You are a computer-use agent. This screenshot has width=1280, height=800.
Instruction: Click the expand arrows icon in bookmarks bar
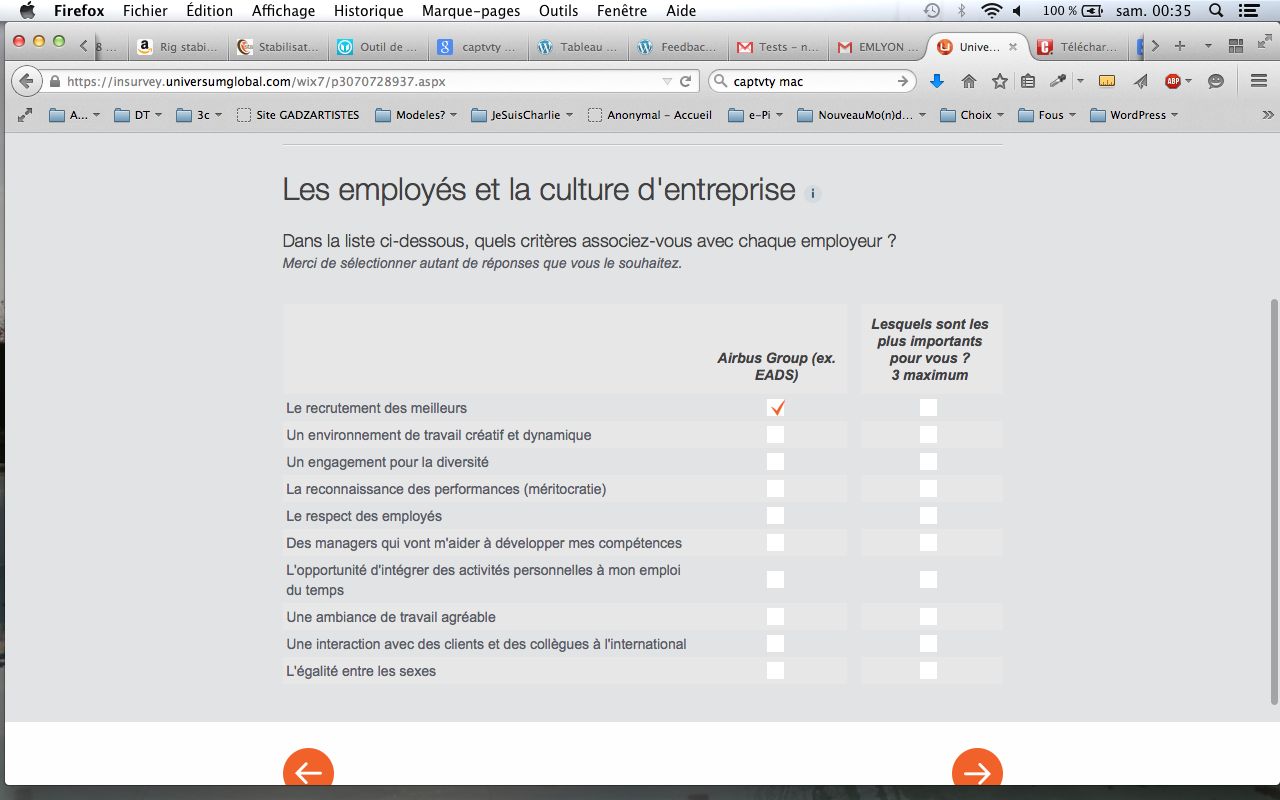(x=25, y=115)
